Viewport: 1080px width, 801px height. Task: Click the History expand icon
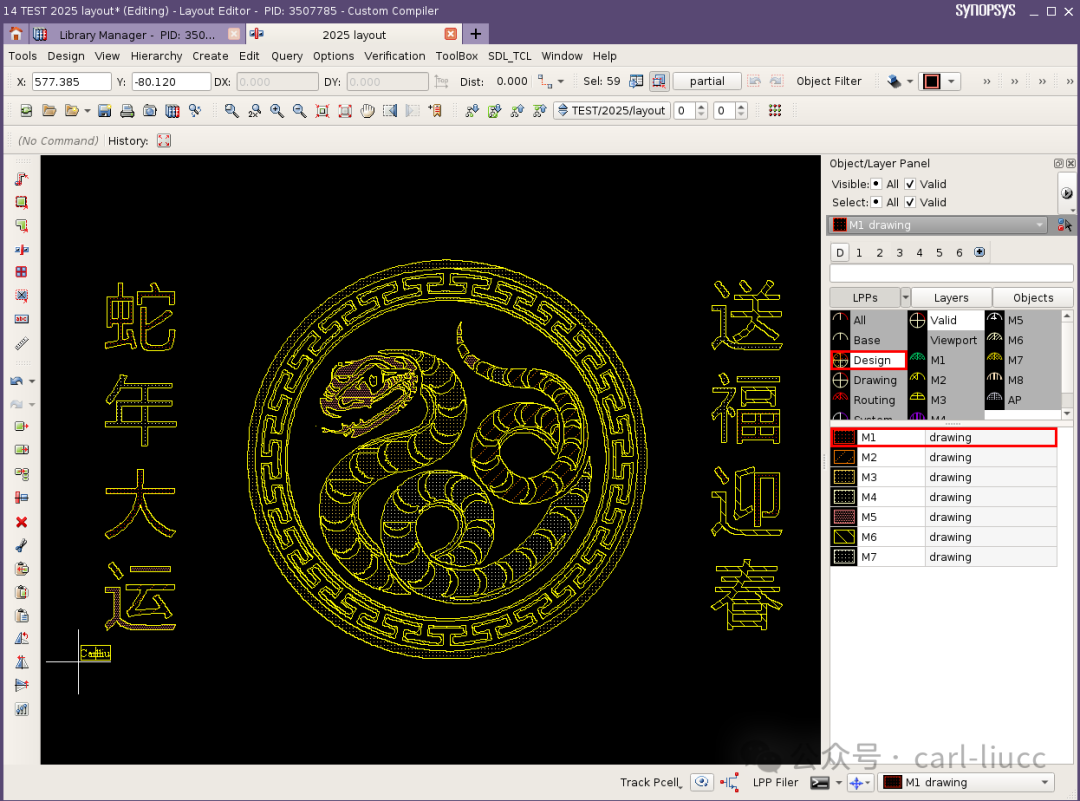163,141
